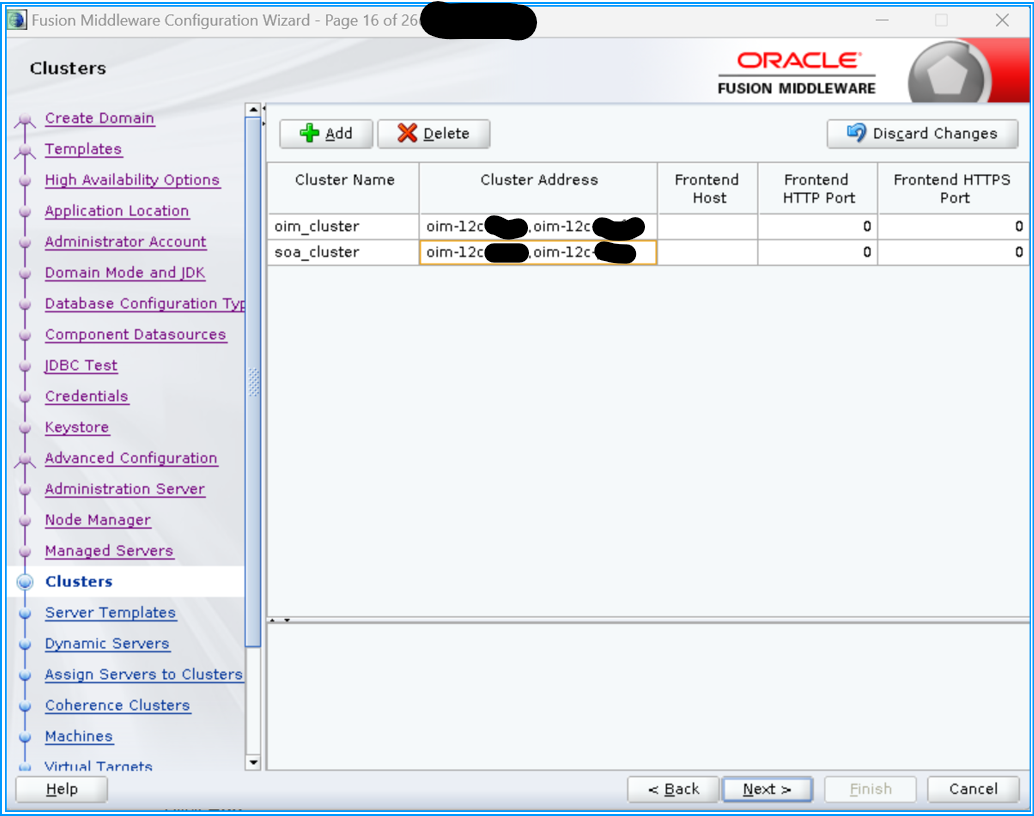Open Component Datasources step

135,335
